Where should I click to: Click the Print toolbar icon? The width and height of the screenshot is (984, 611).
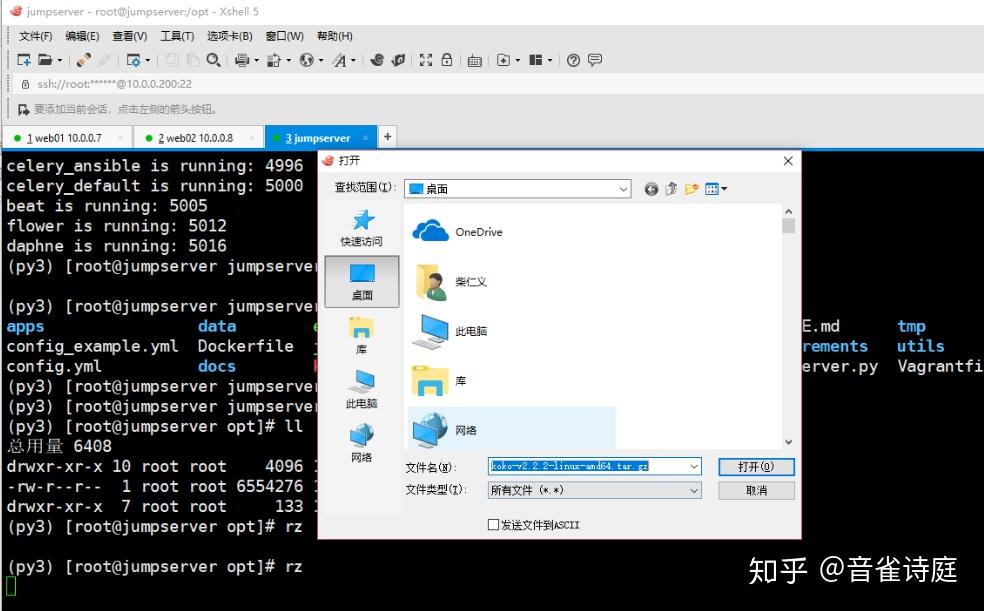tap(243, 60)
